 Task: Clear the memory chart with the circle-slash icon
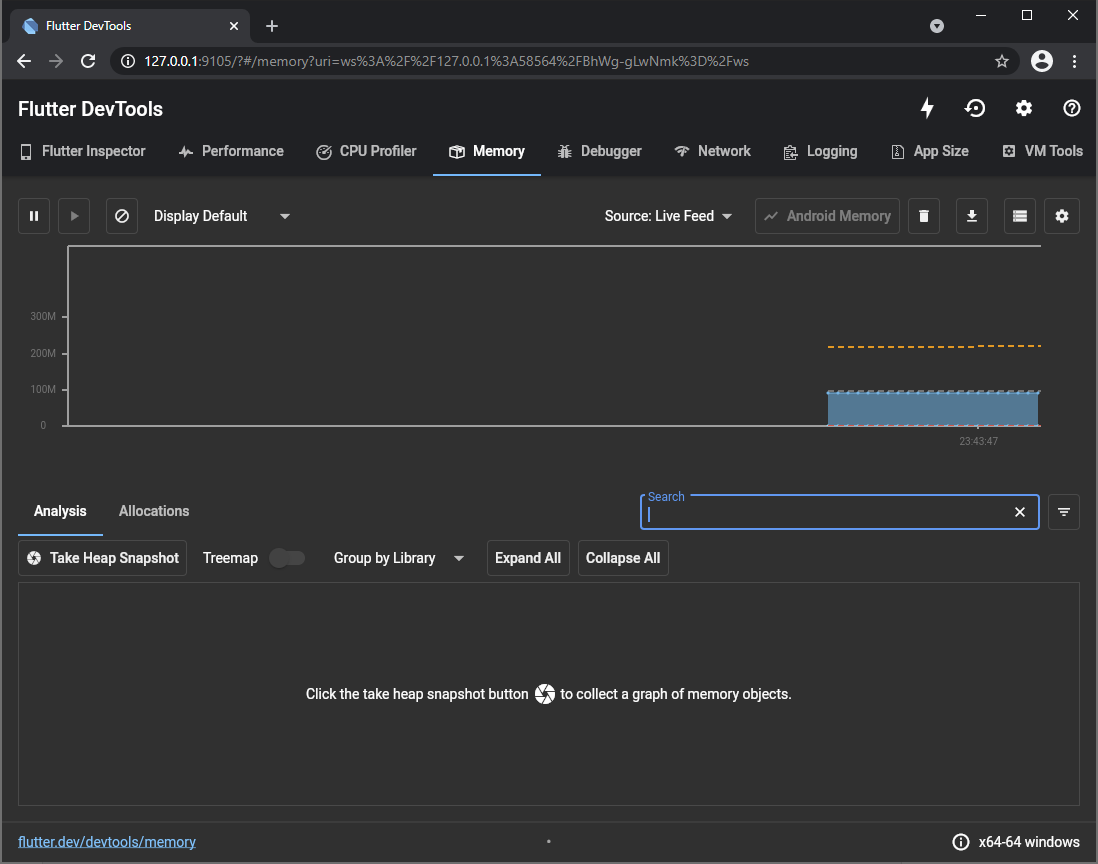tap(122, 216)
